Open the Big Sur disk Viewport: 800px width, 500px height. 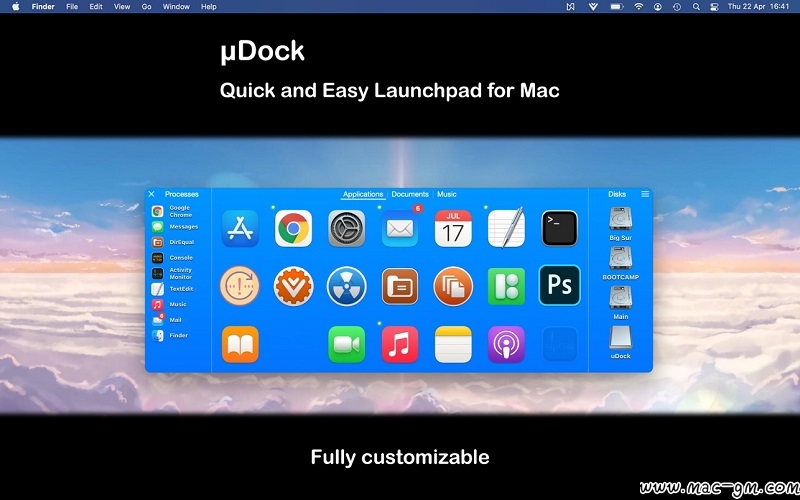[x=620, y=223]
